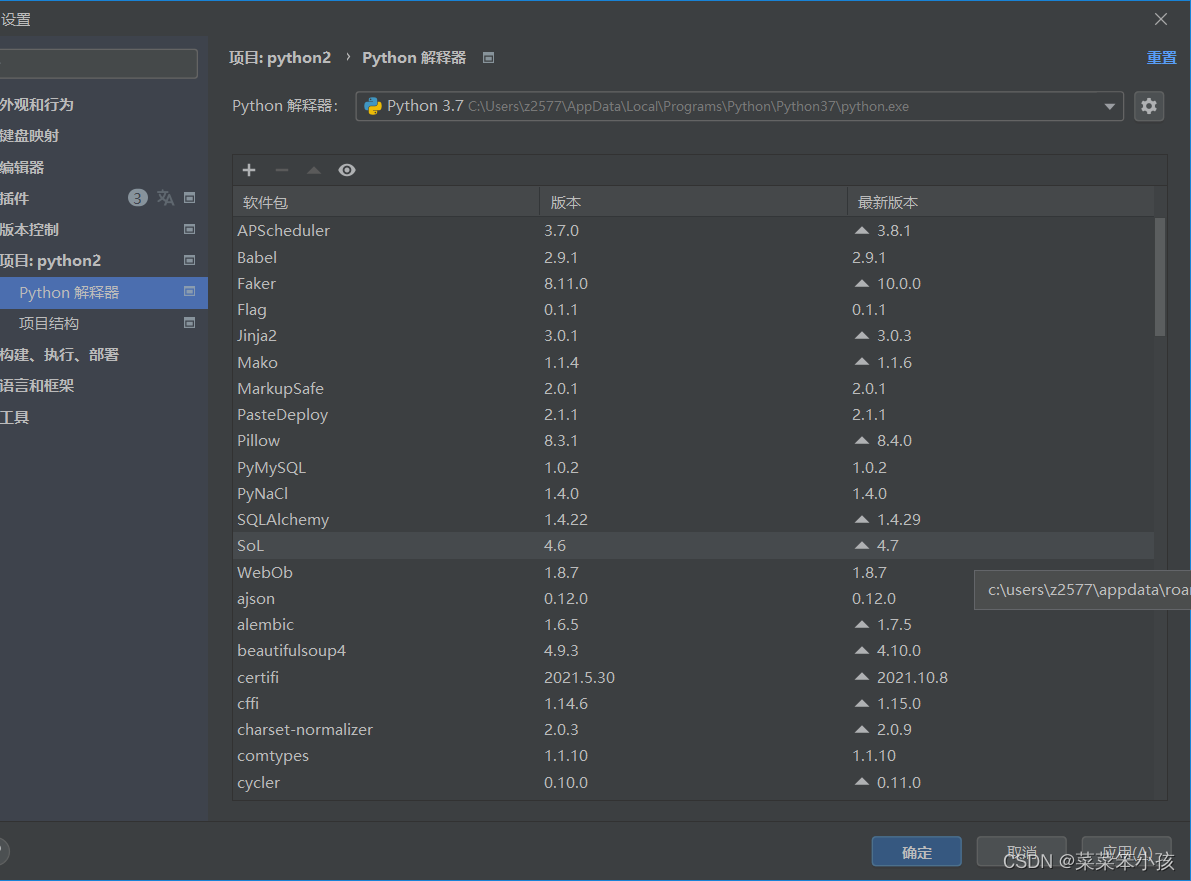Click the project icon in the 版本控制 row
This screenshot has height=881, width=1191.
[190, 229]
